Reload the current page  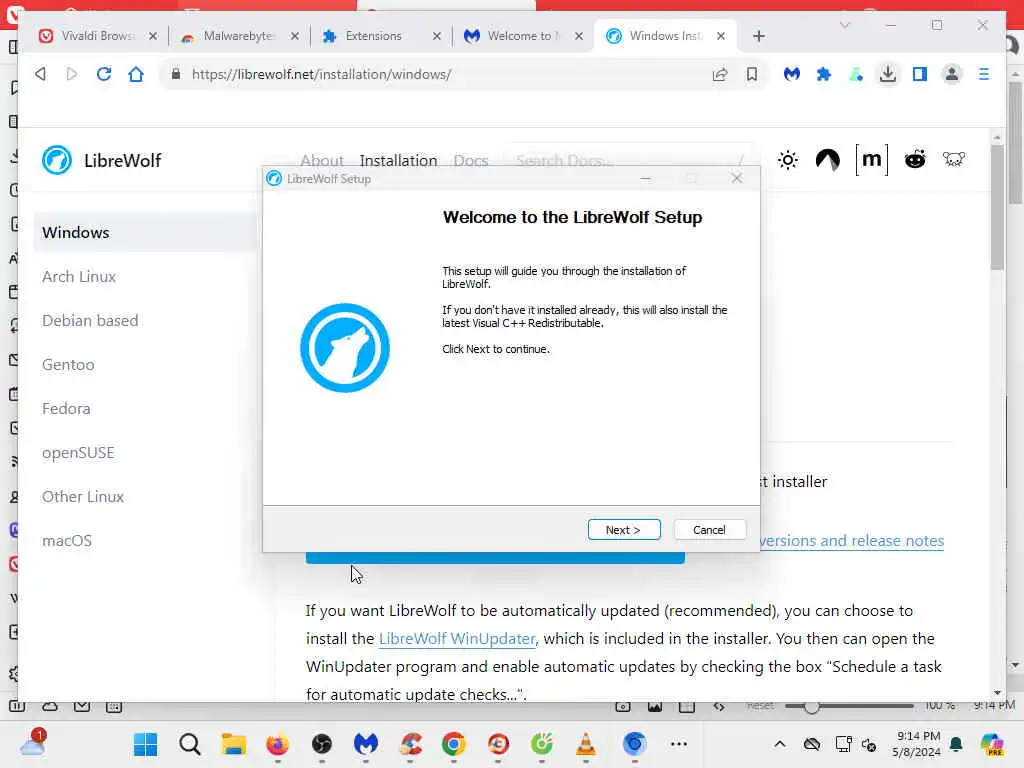(x=104, y=74)
